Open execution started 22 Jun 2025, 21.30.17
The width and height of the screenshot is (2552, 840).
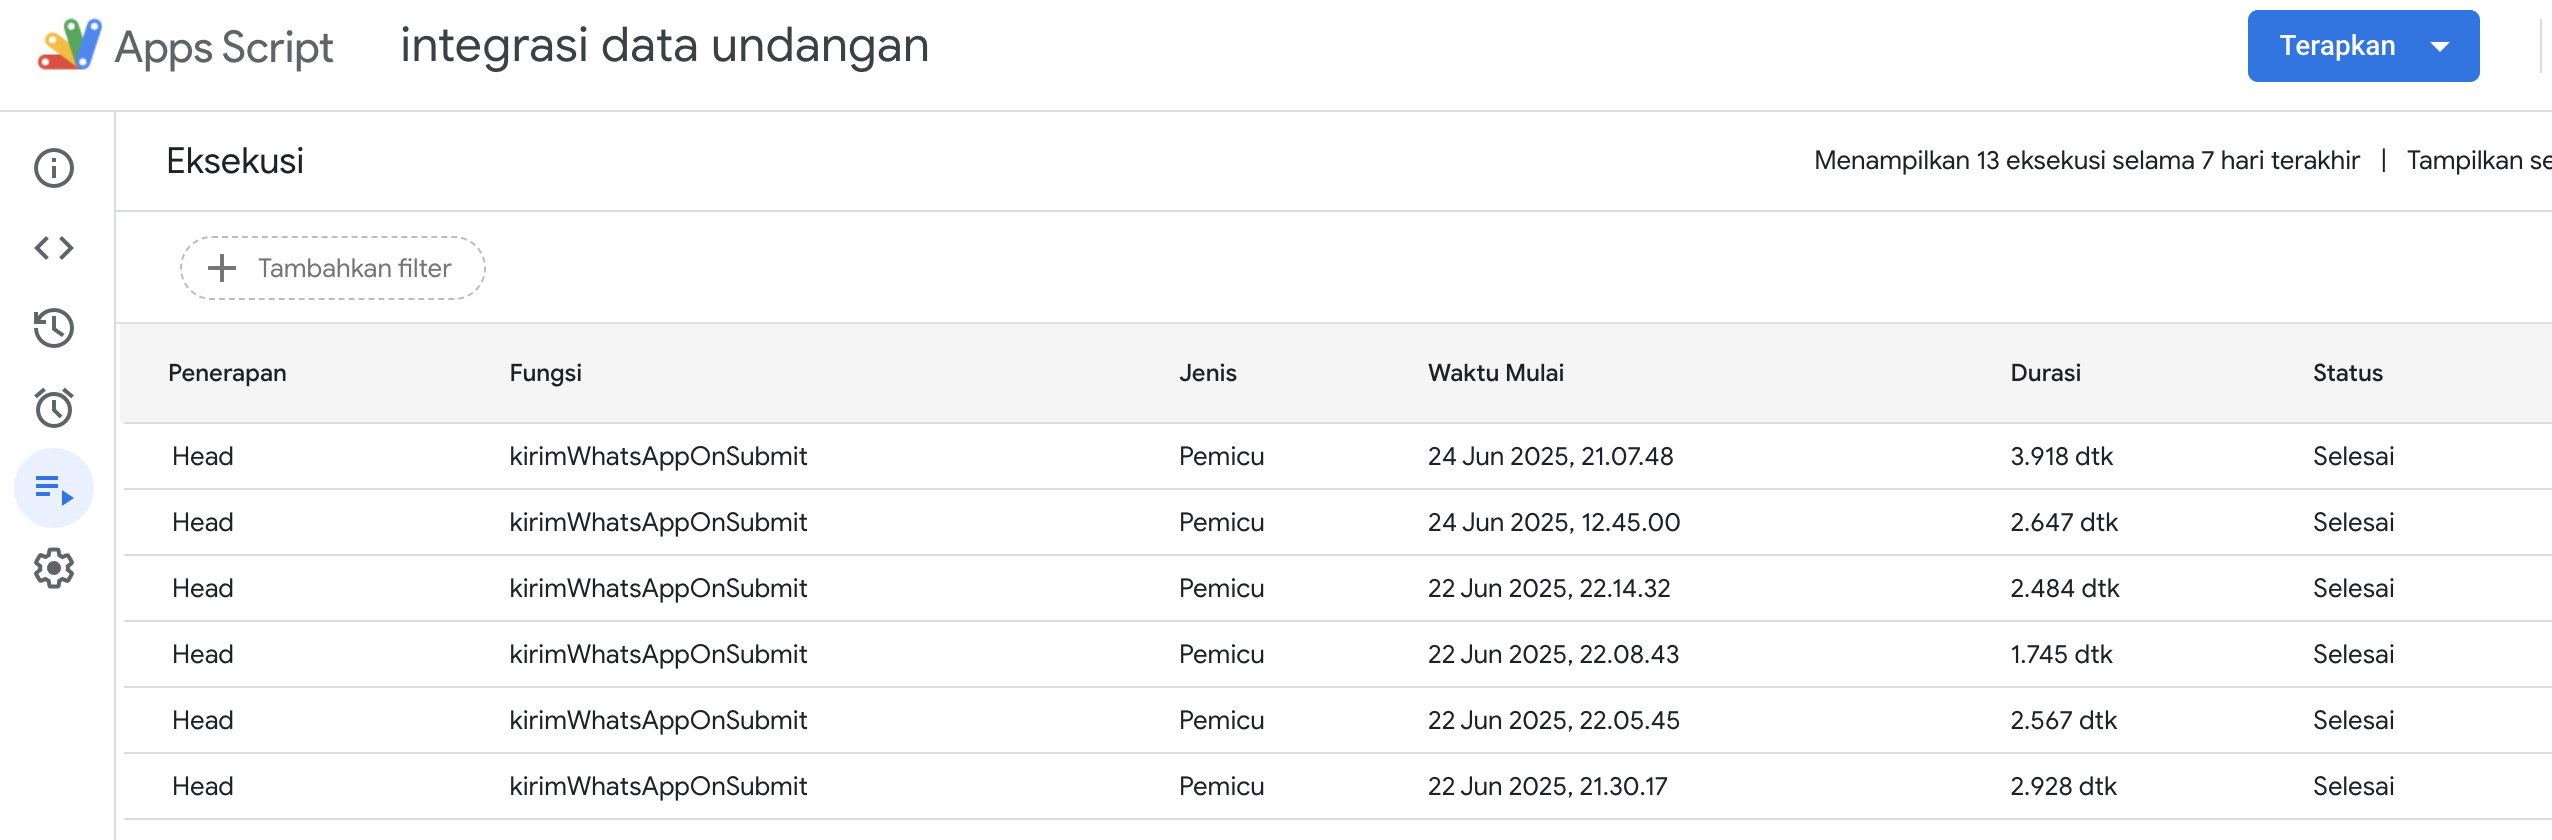click(1547, 786)
